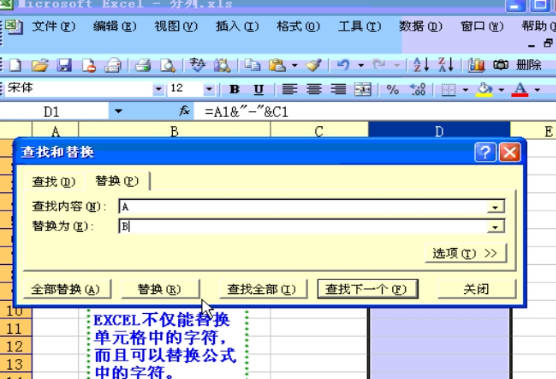
Task: Click the 查找全部(I) button
Action: (262, 289)
